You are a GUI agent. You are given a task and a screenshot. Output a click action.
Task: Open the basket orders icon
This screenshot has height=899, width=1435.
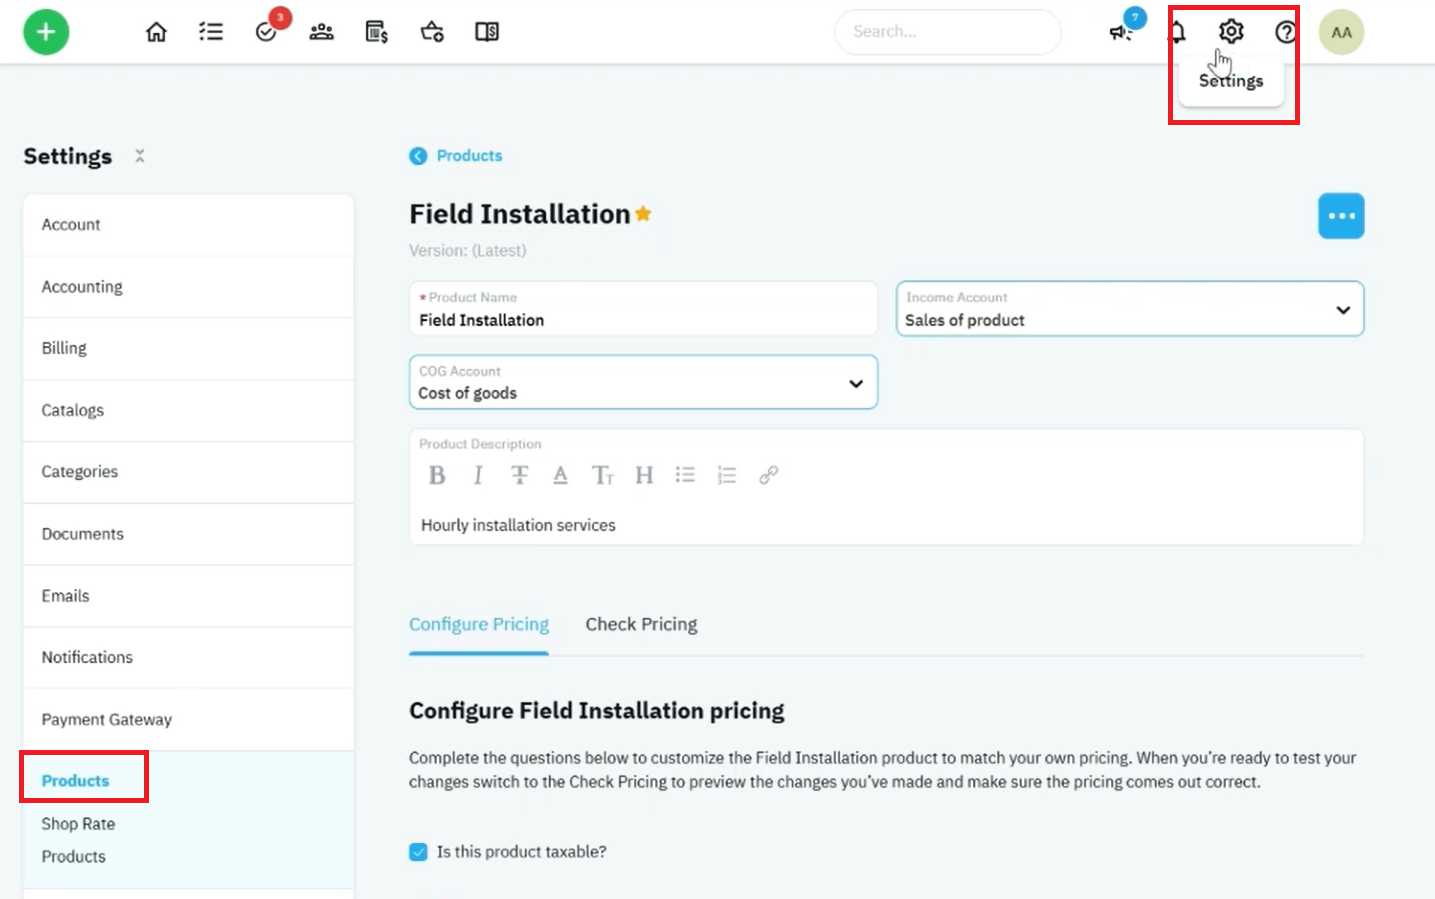coord(432,32)
